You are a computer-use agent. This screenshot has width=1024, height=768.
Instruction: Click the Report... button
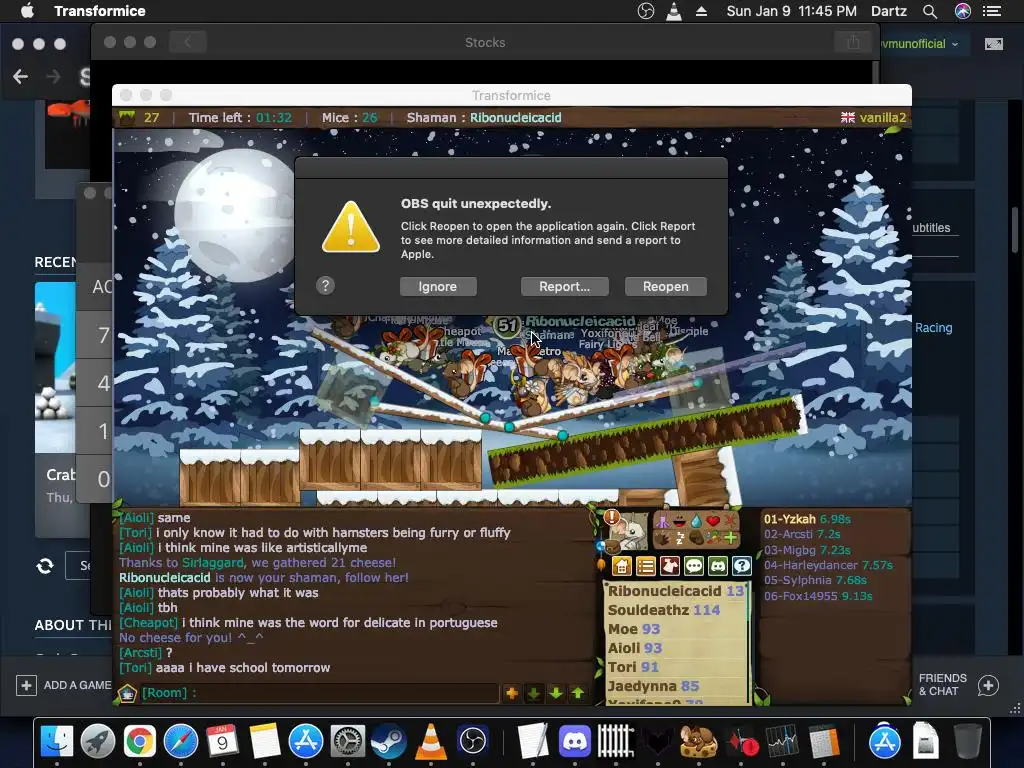coord(564,287)
